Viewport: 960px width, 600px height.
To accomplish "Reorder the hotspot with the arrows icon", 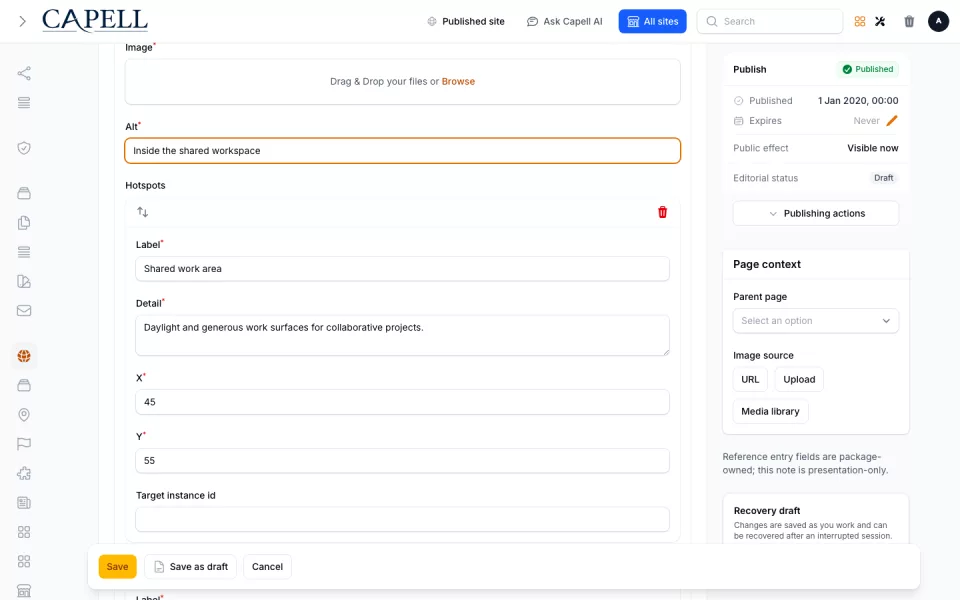I will point(143,212).
